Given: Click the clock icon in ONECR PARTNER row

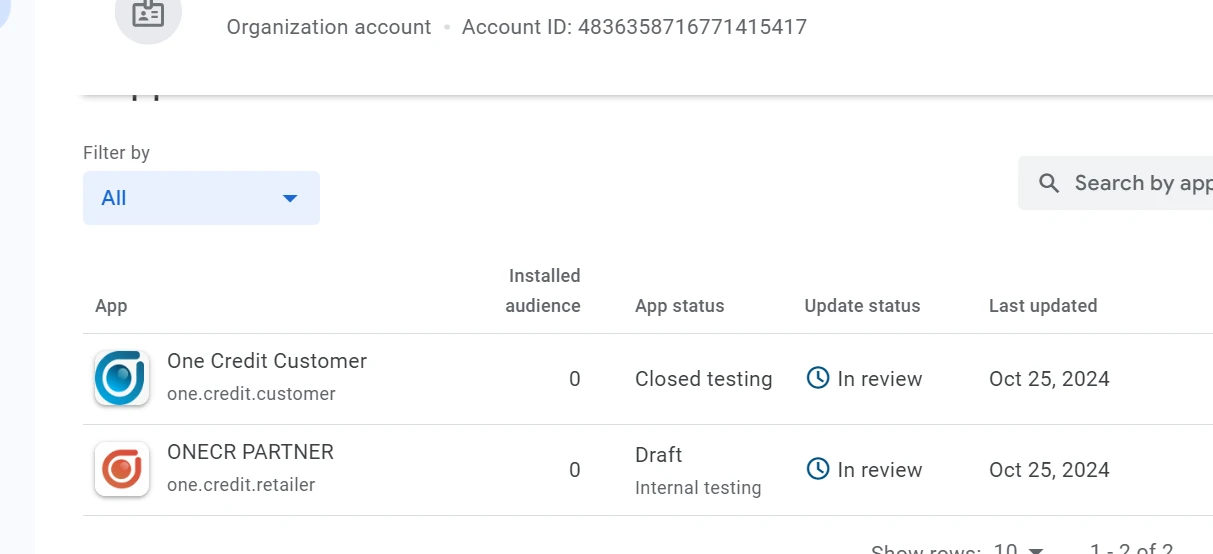Looking at the screenshot, I should coord(818,469).
